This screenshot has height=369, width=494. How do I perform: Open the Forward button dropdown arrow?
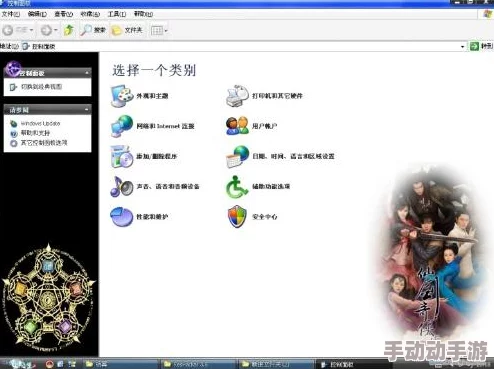[x=56, y=30]
